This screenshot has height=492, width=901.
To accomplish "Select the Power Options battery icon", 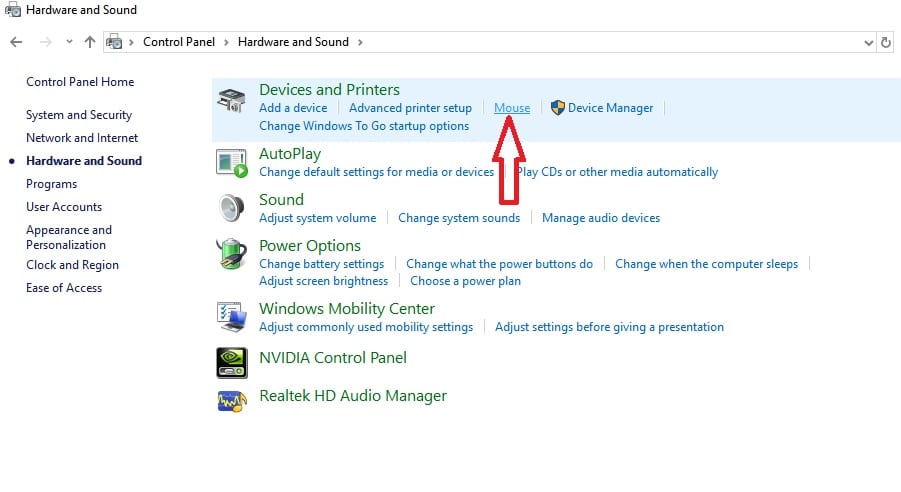I will (232, 254).
